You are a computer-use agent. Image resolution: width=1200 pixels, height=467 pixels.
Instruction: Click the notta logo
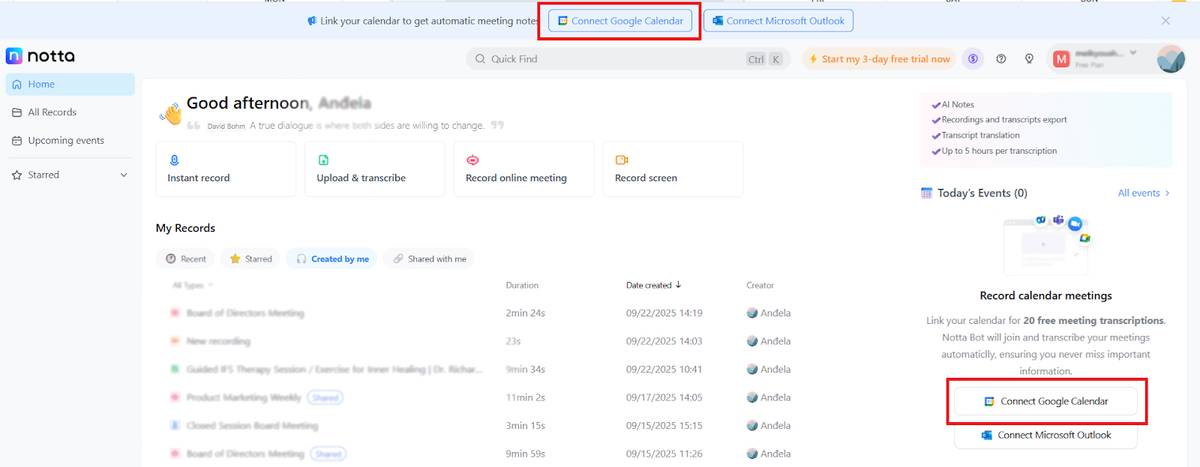point(40,56)
